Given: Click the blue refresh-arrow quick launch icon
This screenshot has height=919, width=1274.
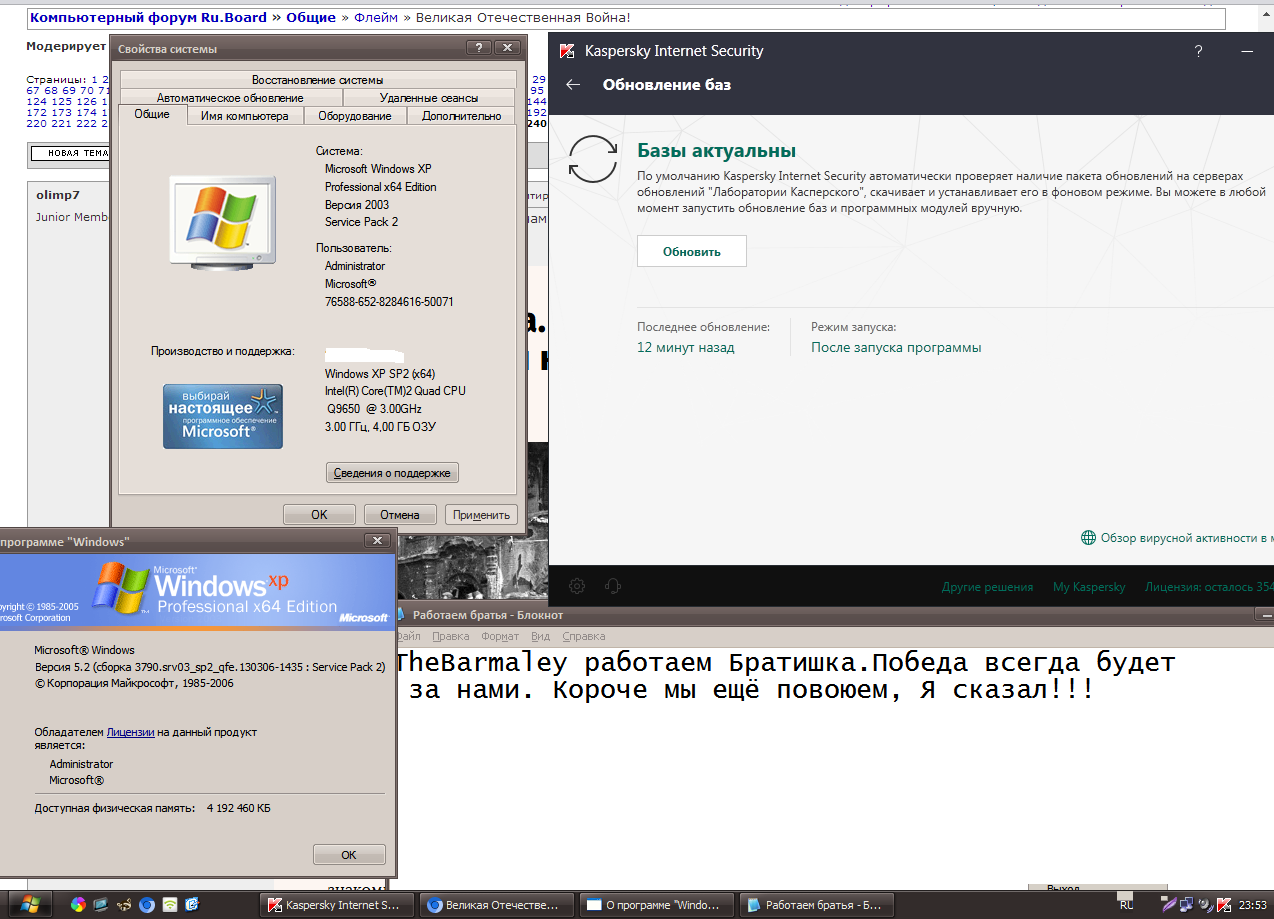Looking at the screenshot, I should [192, 905].
